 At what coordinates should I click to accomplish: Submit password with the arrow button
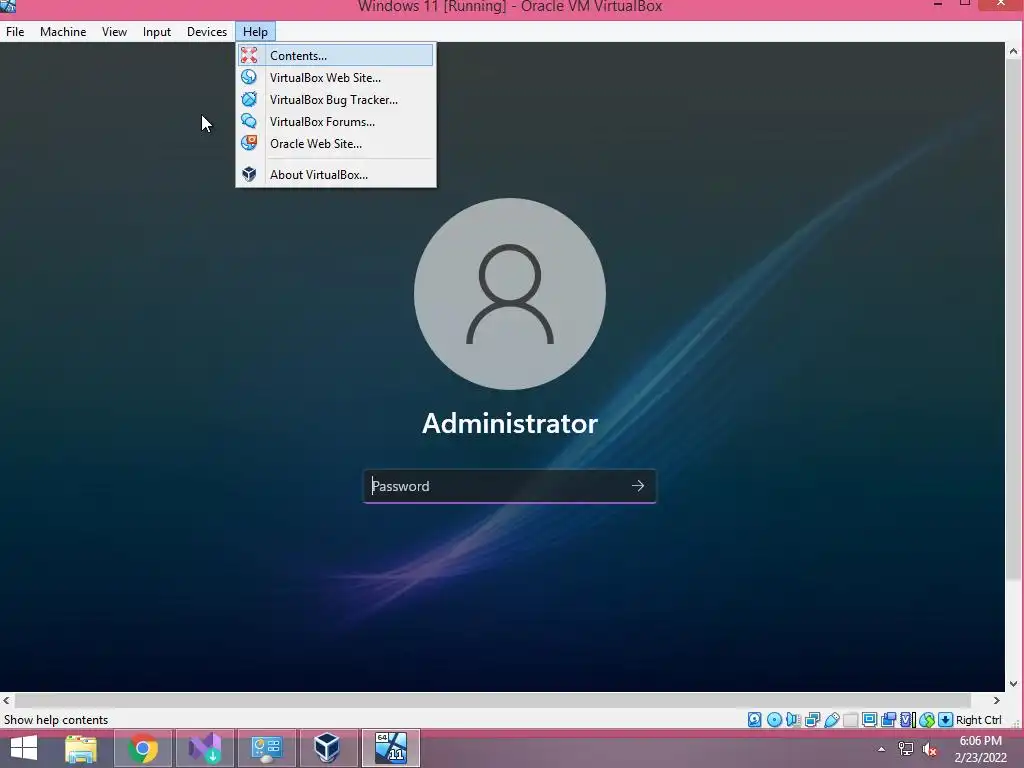point(638,486)
